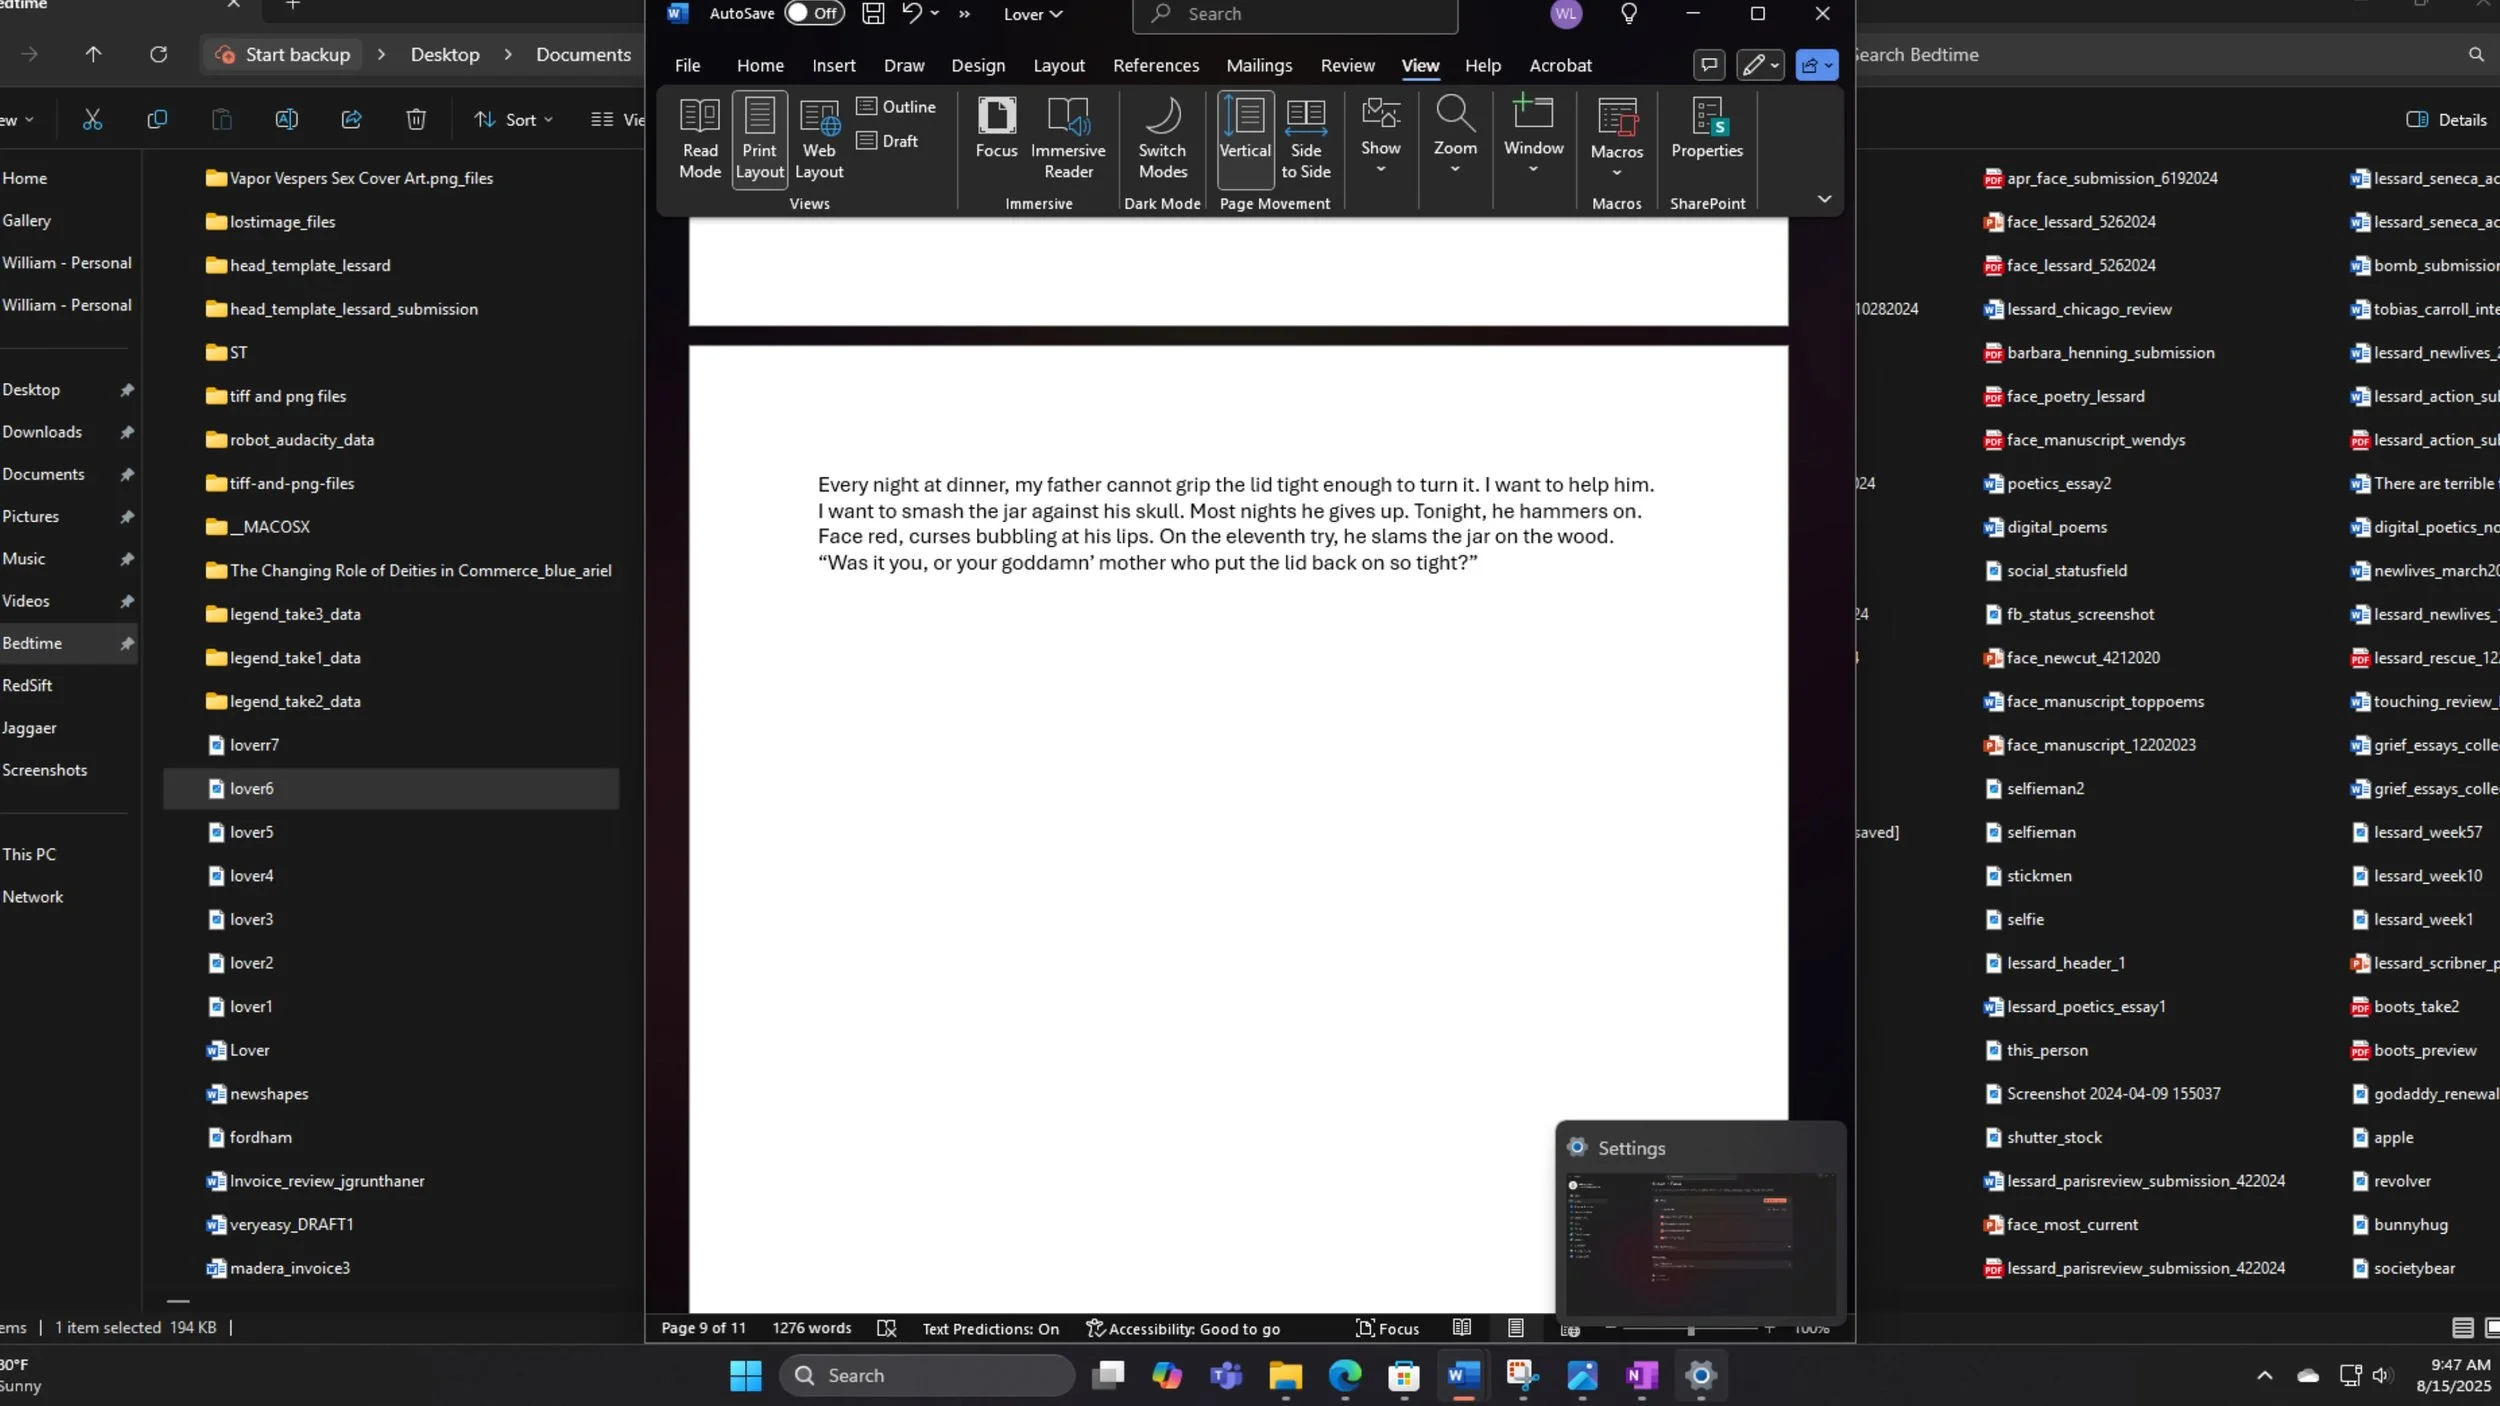Open the Lover document title dropdown
Image resolution: width=2500 pixels, height=1406 pixels.
point(1033,14)
